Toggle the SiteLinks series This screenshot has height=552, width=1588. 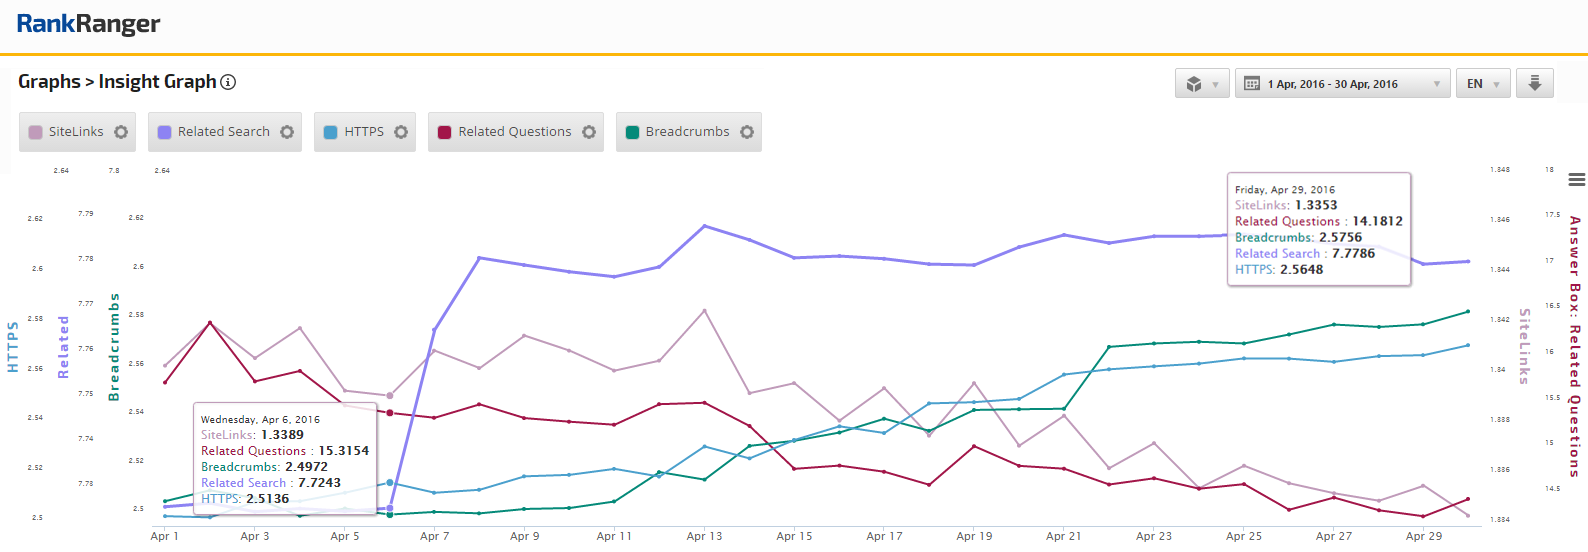(x=75, y=132)
